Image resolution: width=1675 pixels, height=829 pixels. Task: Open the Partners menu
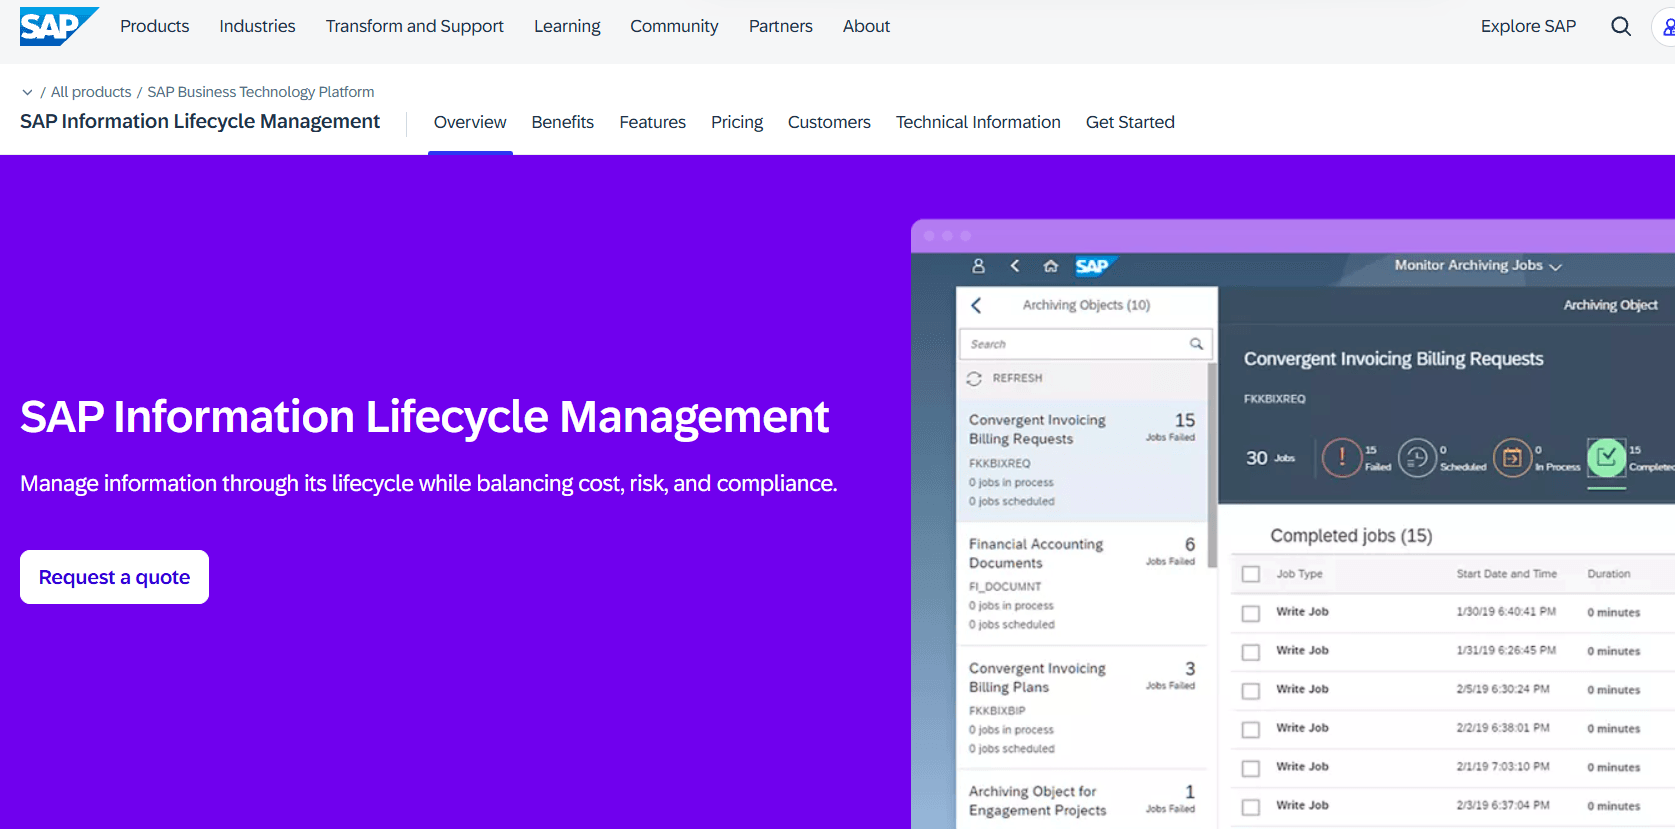click(x=781, y=26)
